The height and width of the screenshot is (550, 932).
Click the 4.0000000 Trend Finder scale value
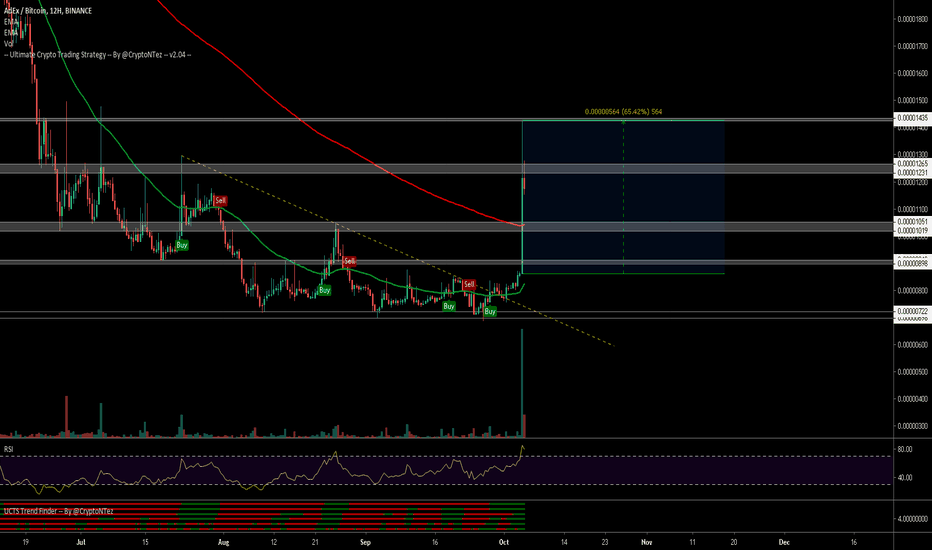pyautogui.click(x=912, y=518)
